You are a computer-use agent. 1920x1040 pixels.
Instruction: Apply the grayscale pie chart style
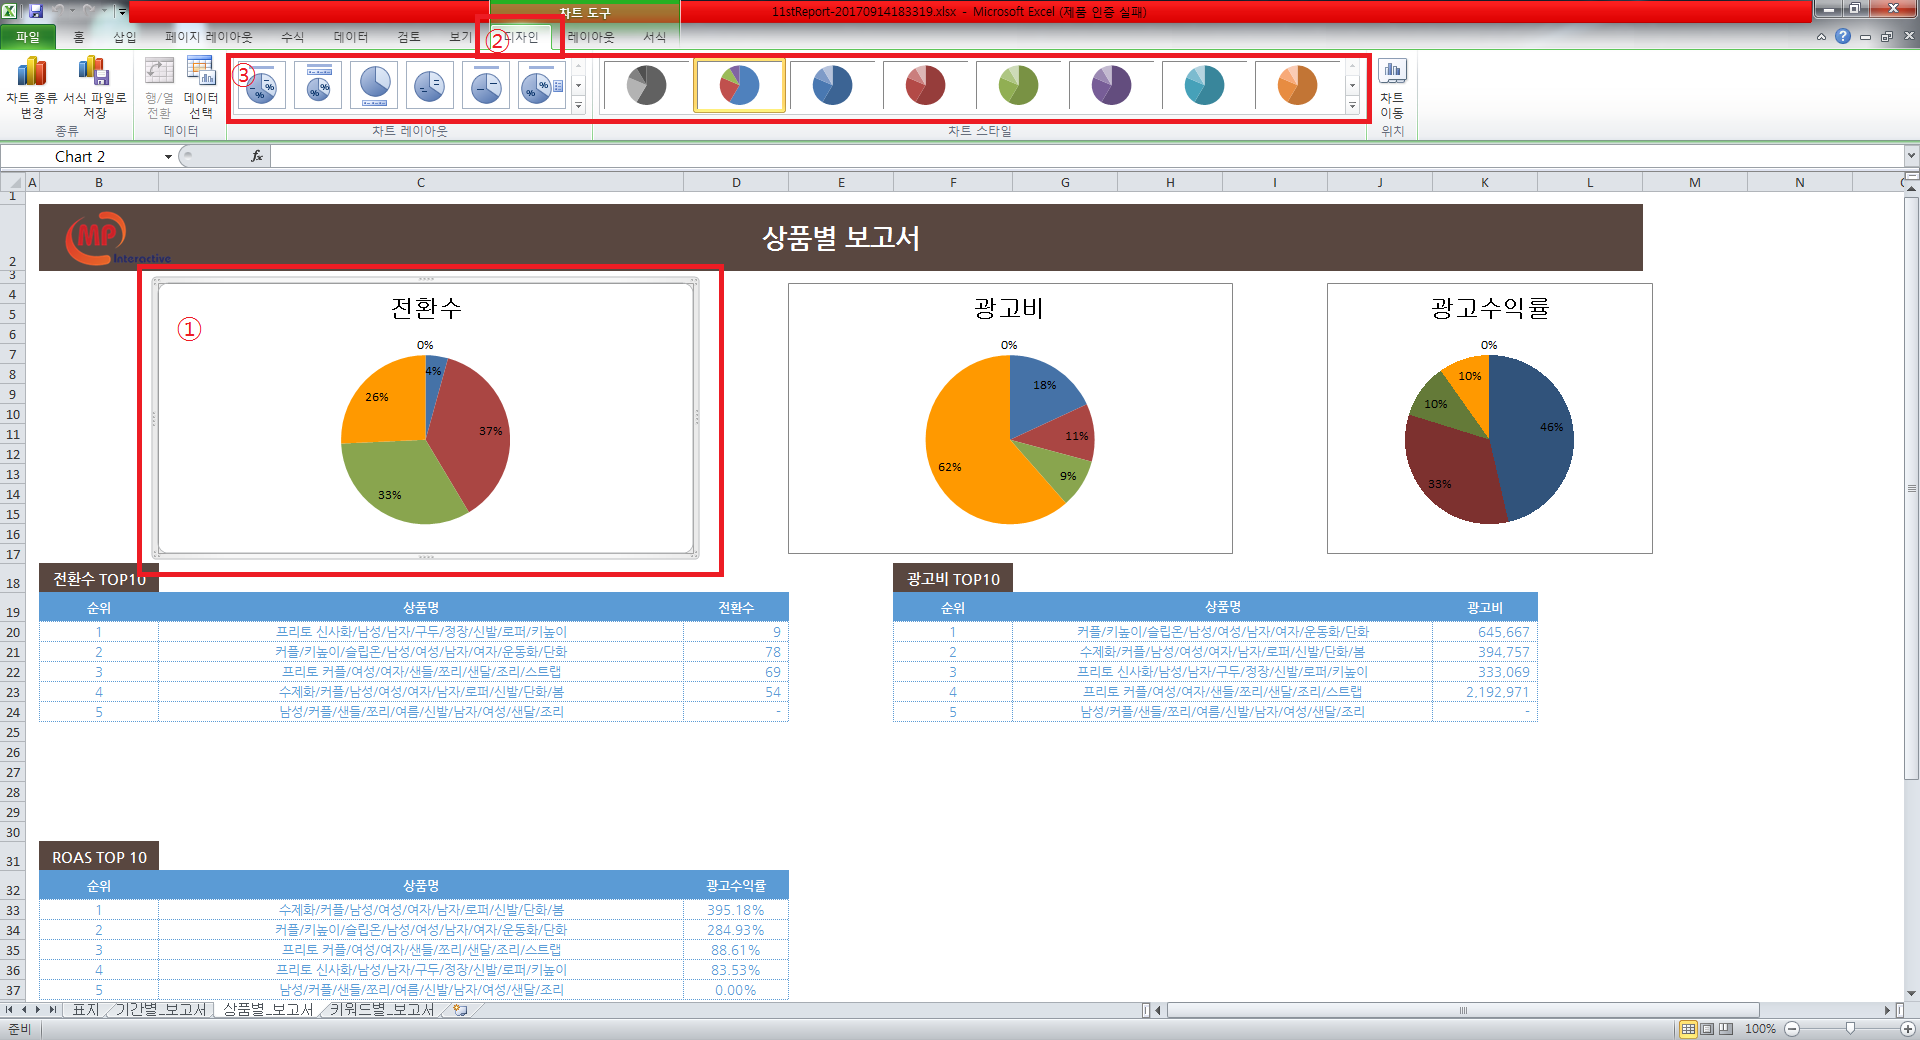(x=646, y=85)
